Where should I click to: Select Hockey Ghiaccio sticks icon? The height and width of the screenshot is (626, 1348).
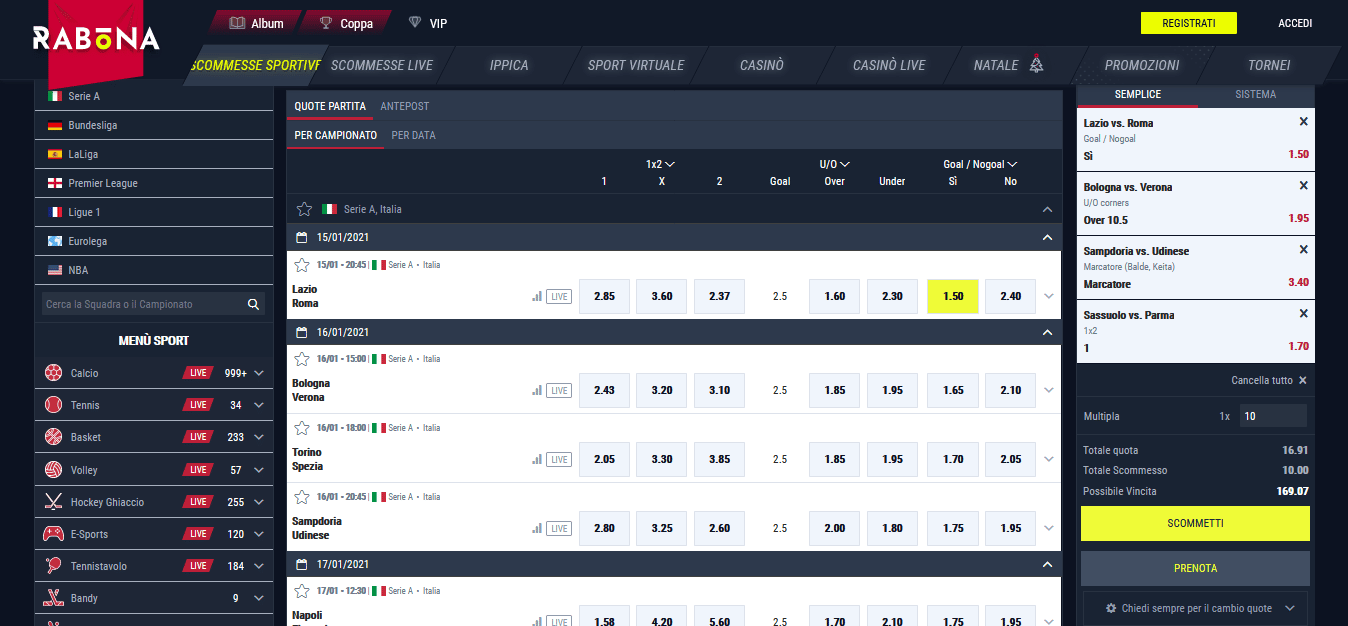tap(53, 502)
